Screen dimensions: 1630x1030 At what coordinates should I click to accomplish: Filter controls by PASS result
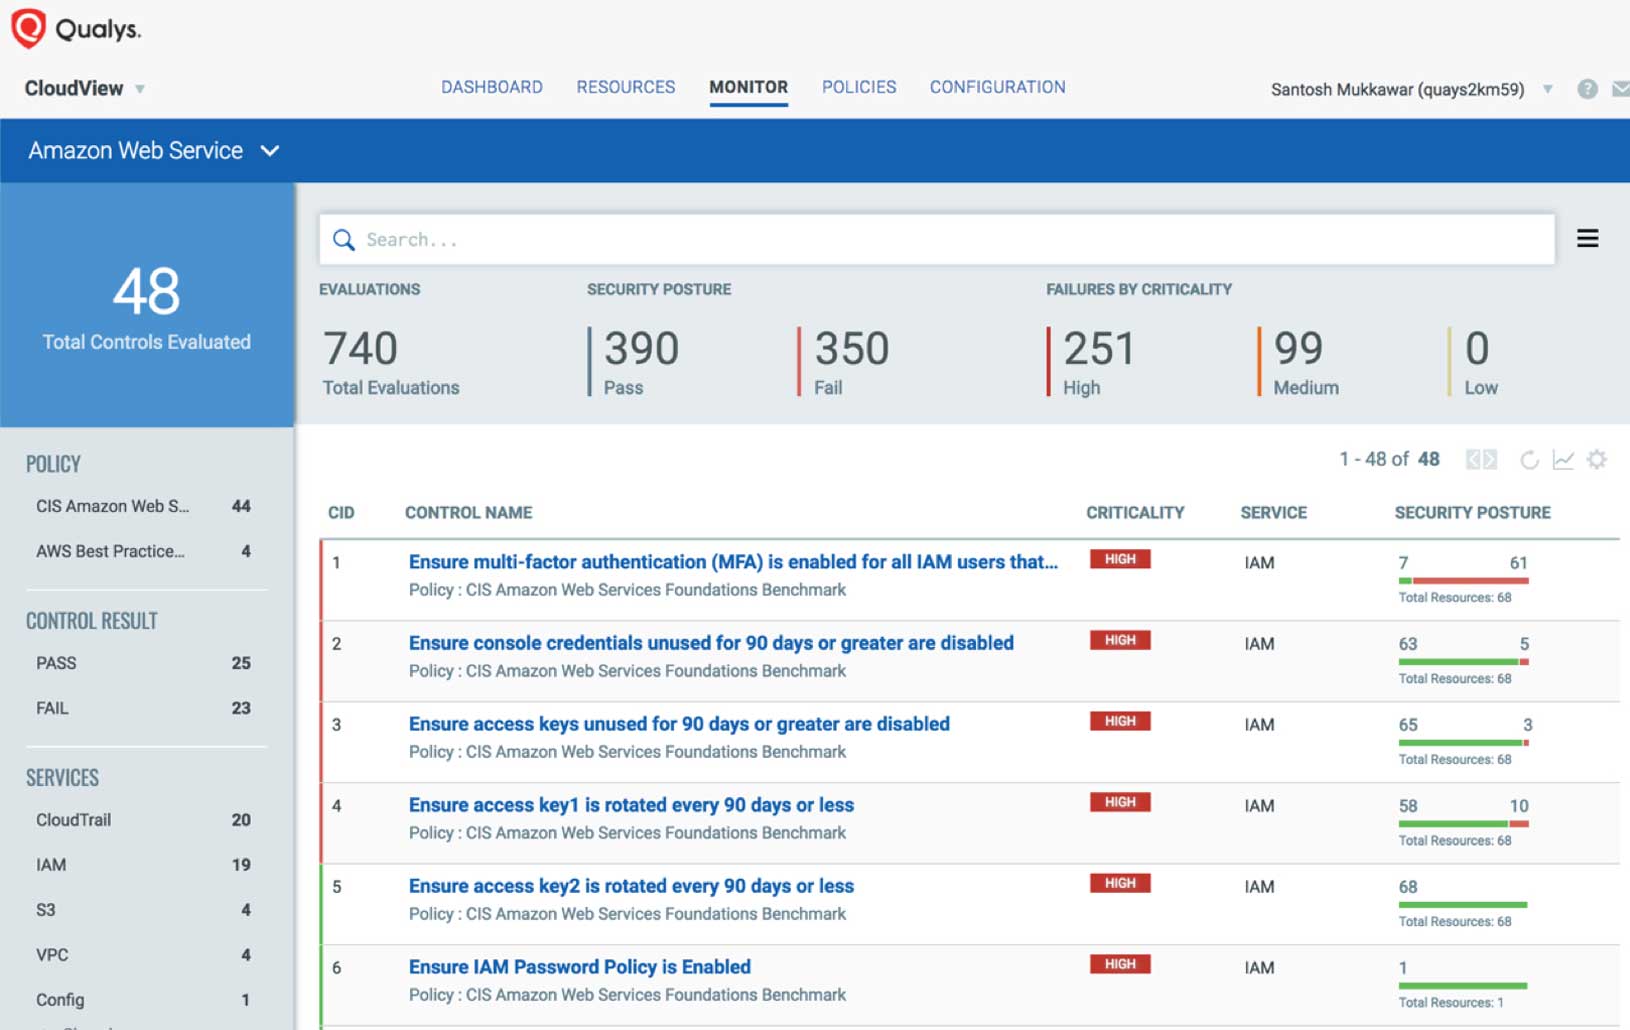tap(57, 663)
